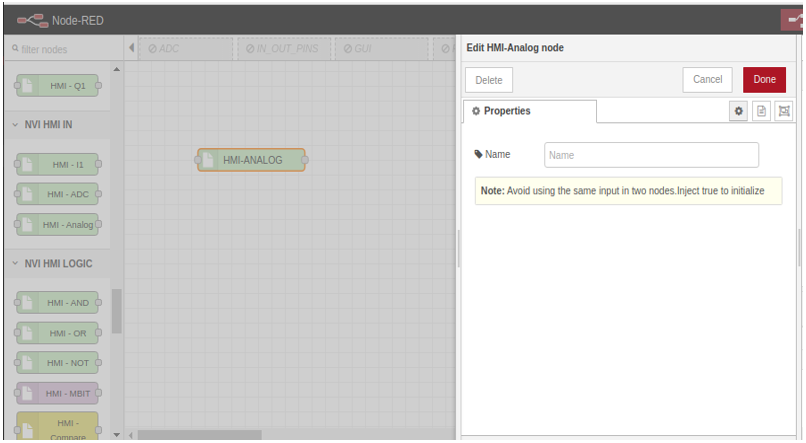This screenshot has height=443, width=806.
Task: Click HMI-ANALOG node on canvas
Action: pos(251,160)
